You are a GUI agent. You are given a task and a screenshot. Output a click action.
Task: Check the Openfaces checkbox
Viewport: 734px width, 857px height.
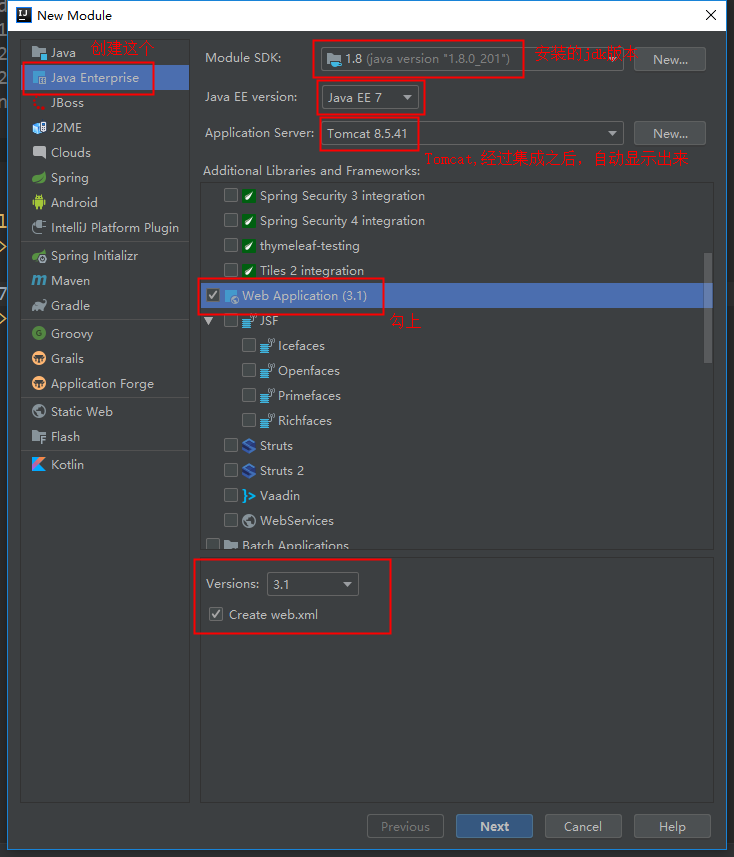pos(249,371)
